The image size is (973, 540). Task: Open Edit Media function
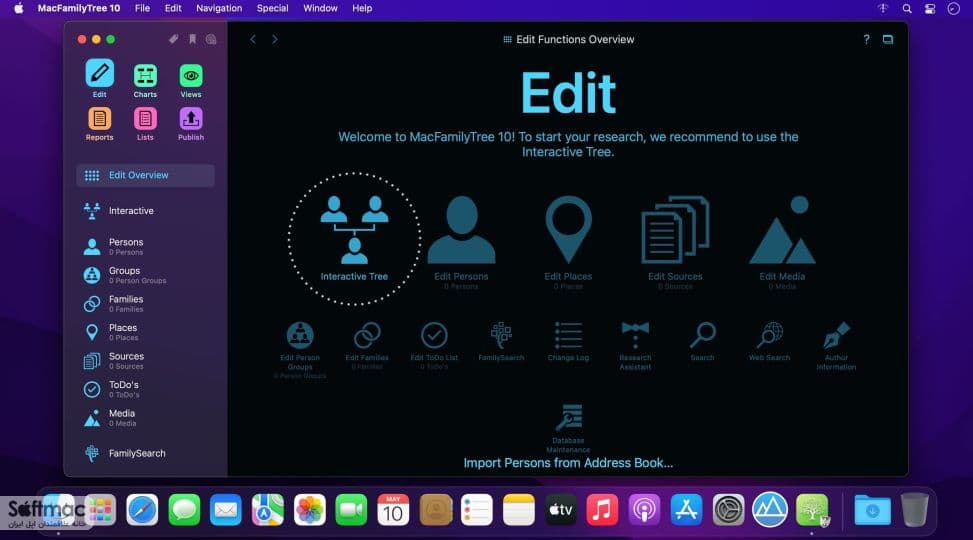point(782,242)
